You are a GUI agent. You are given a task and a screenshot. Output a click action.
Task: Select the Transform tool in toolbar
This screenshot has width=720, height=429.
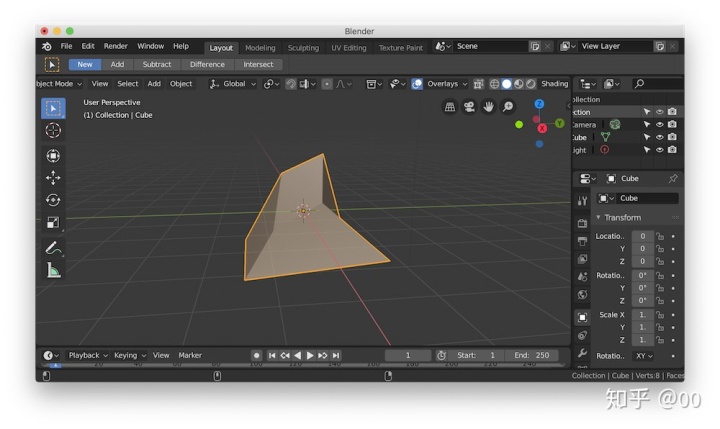(x=53, y=156)
